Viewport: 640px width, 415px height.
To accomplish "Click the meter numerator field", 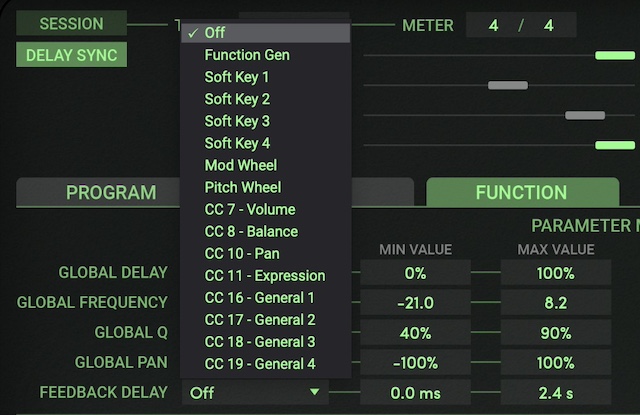I will coord(493,25).
